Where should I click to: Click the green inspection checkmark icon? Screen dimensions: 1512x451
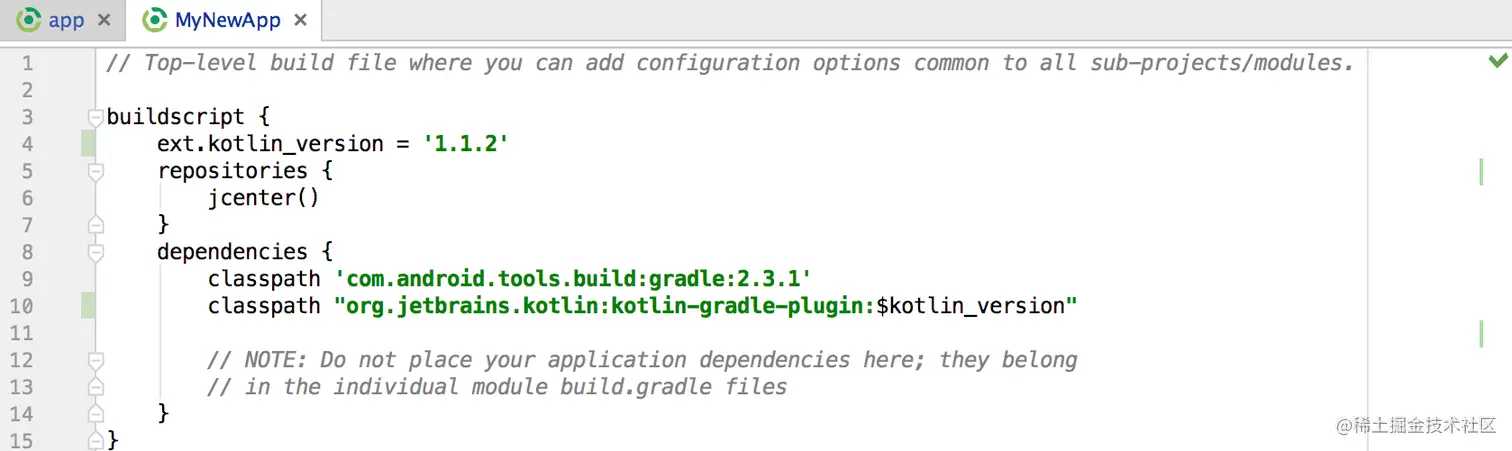click(x=1497, y=62)
